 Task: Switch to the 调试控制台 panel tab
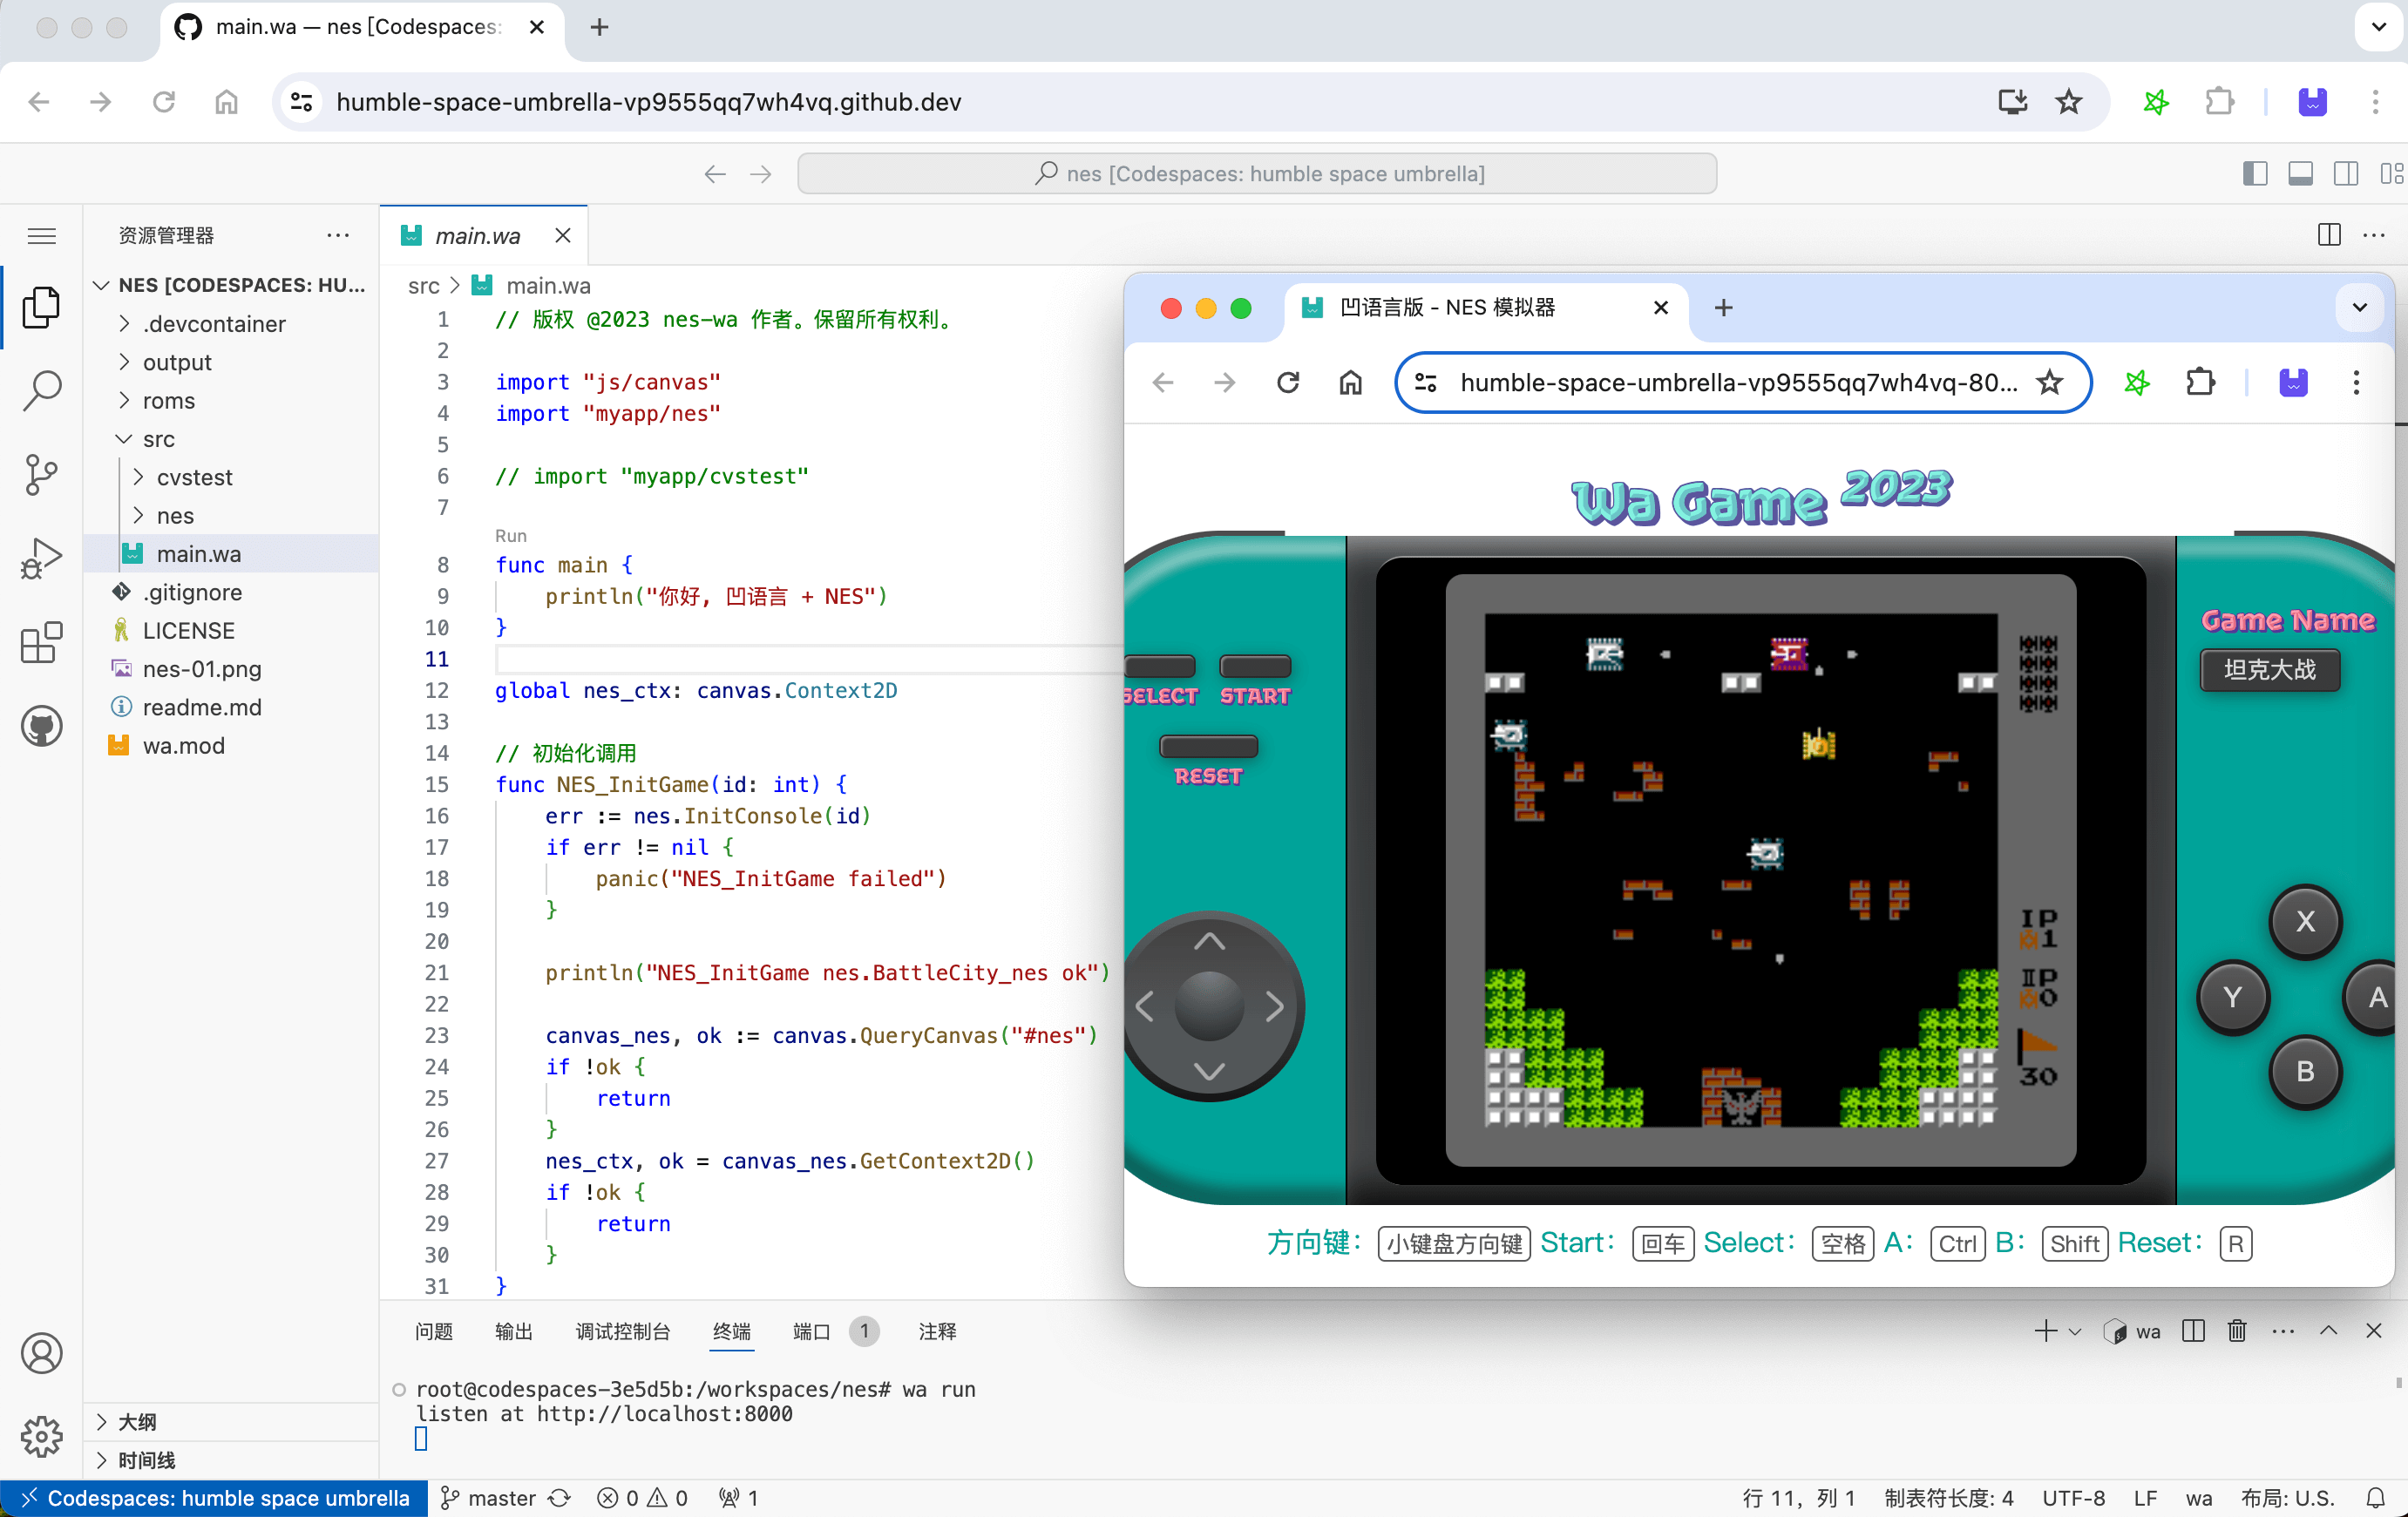point(622,1331)
